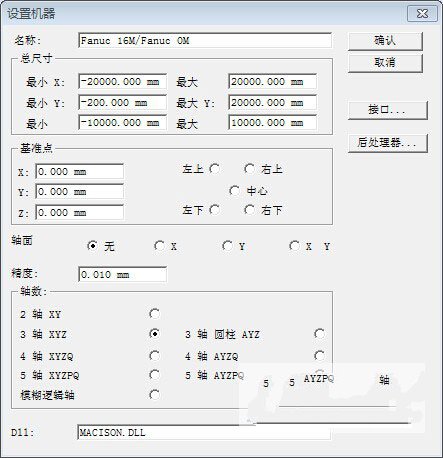
Task: Select the 右上 reference point radio
Action: point(249,169)
